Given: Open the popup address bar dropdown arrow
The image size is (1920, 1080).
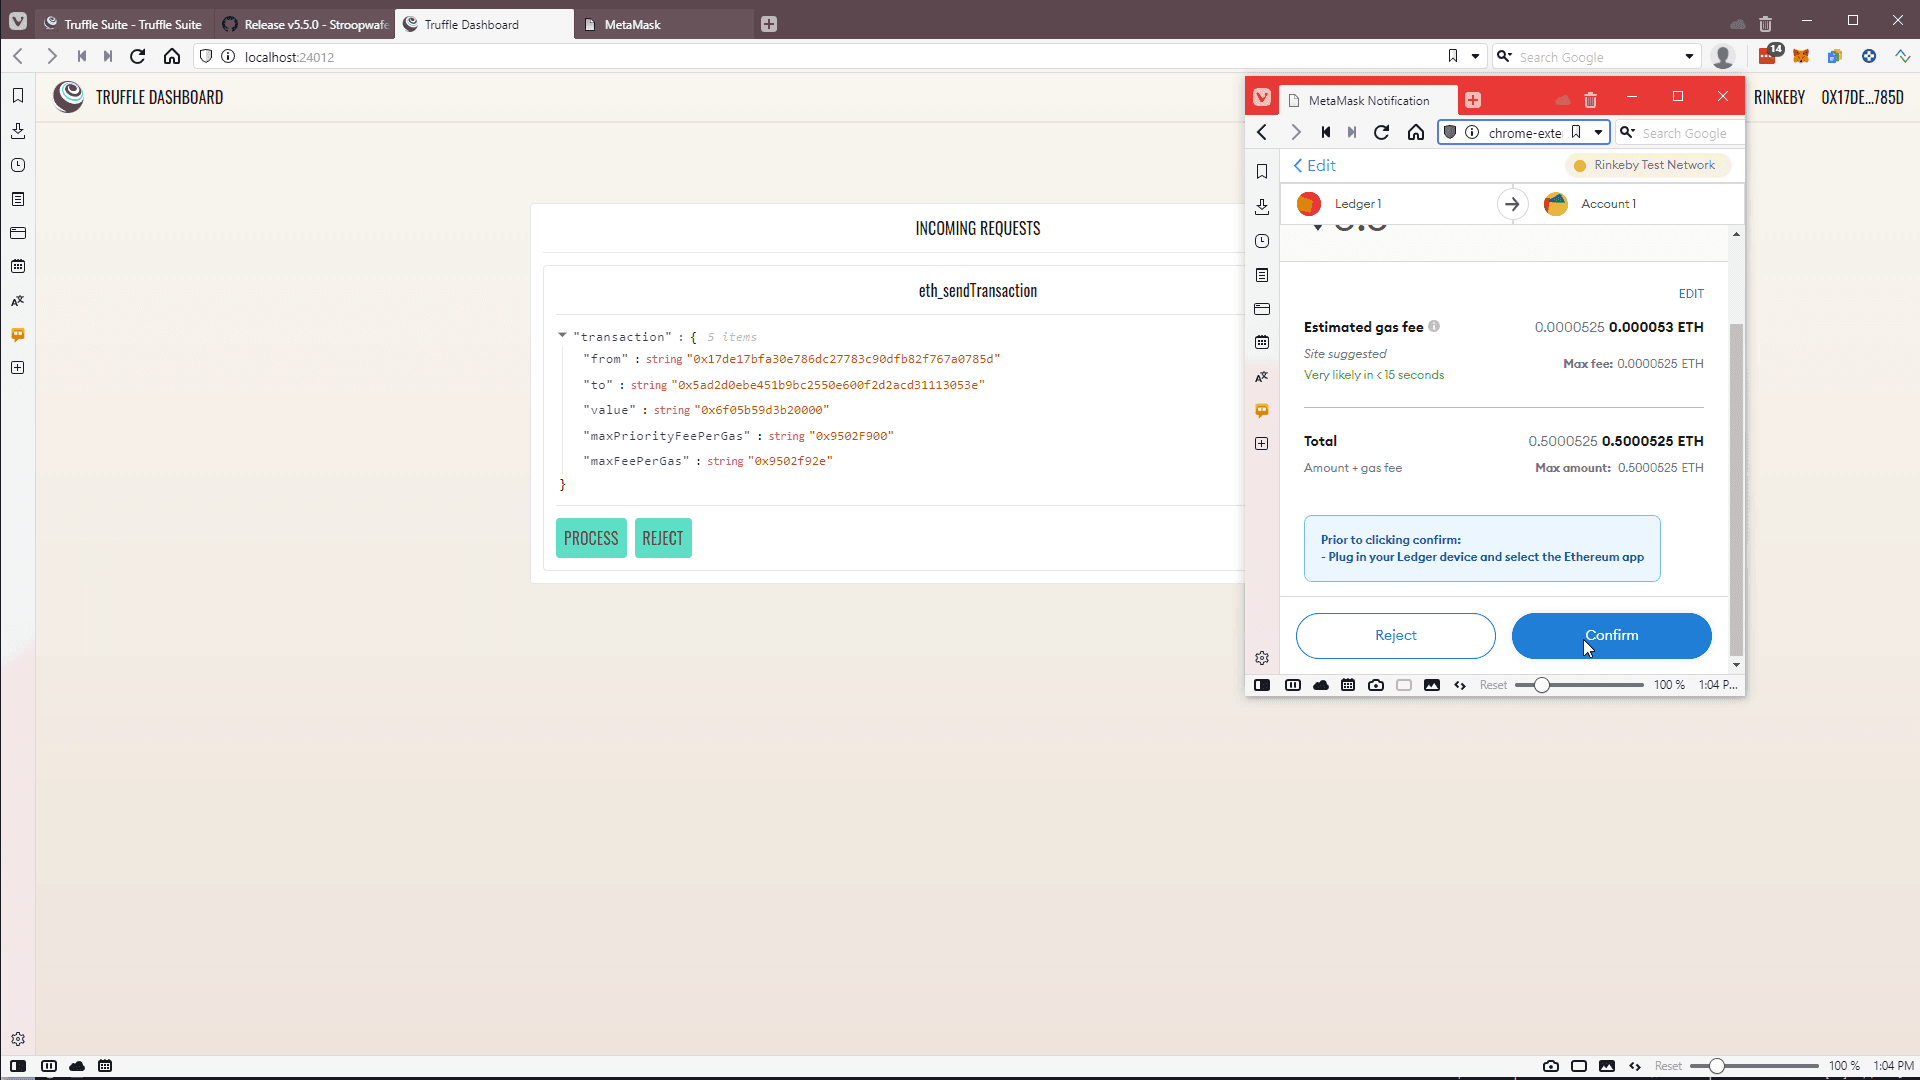Looking at the screenshot, I should 1598,132.
